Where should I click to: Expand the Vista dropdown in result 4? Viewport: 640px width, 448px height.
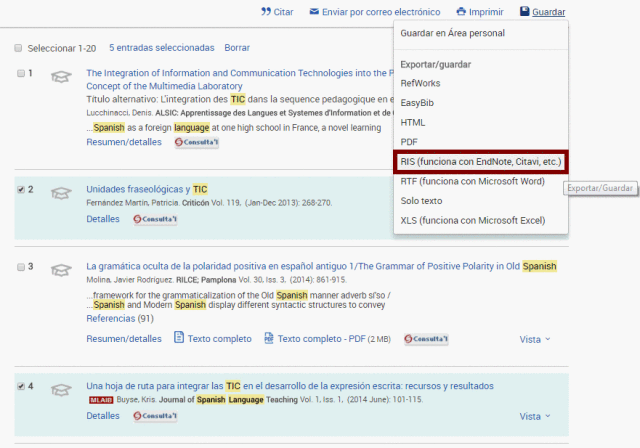tap(534, 416)
